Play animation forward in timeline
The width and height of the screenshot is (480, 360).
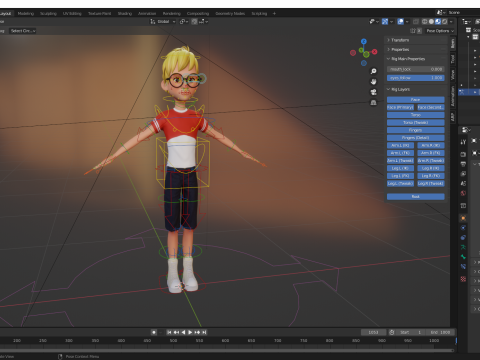pos(190,332)
